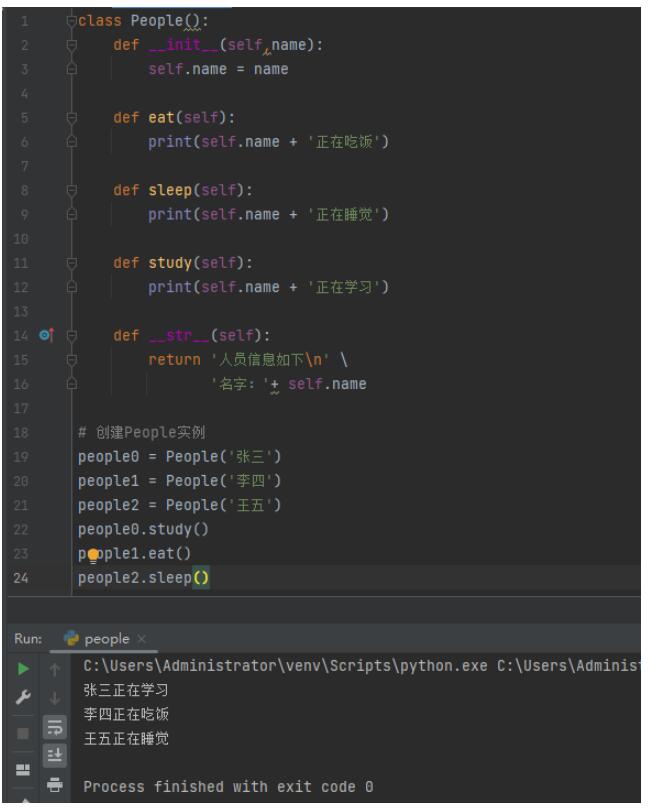
Task: Click the yellow intention lightbulb on line 23
Action: [94, 555]
